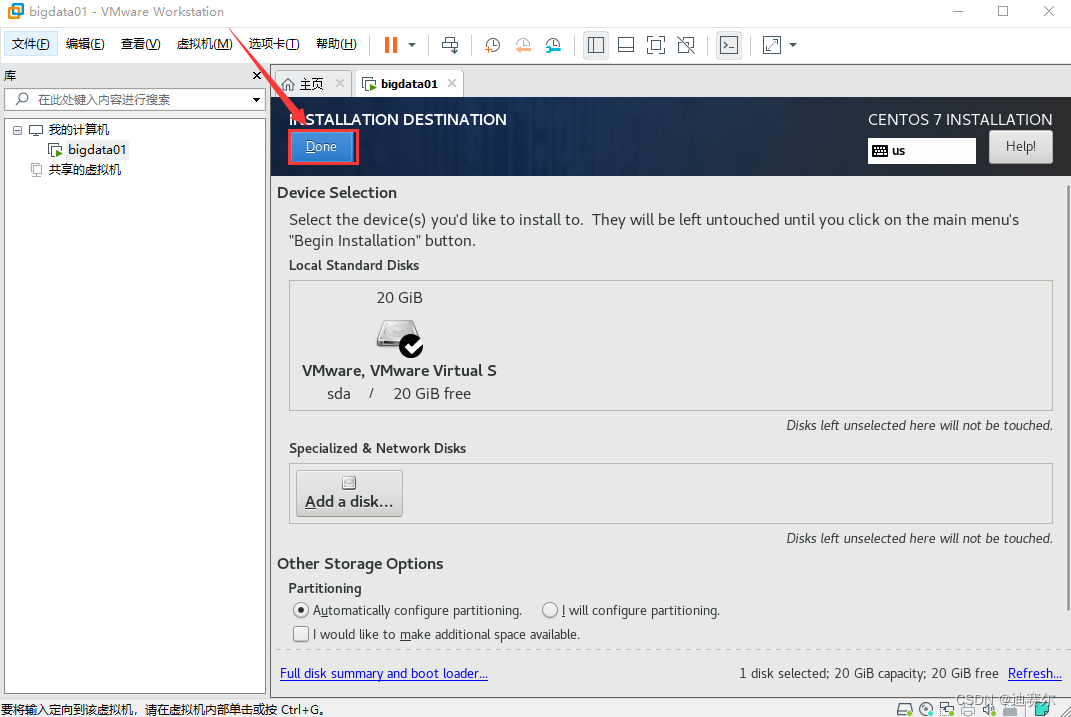Switch to the 主页 tab
The height and width of the screenshot is (717, 1071).
click(x=311, y=84)
